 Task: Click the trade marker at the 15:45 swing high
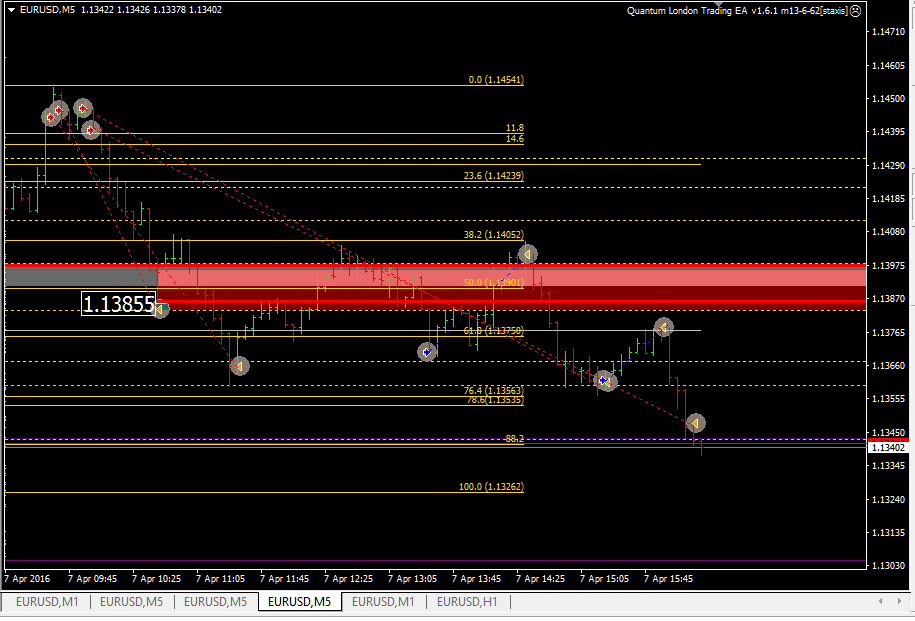(664, 327)
